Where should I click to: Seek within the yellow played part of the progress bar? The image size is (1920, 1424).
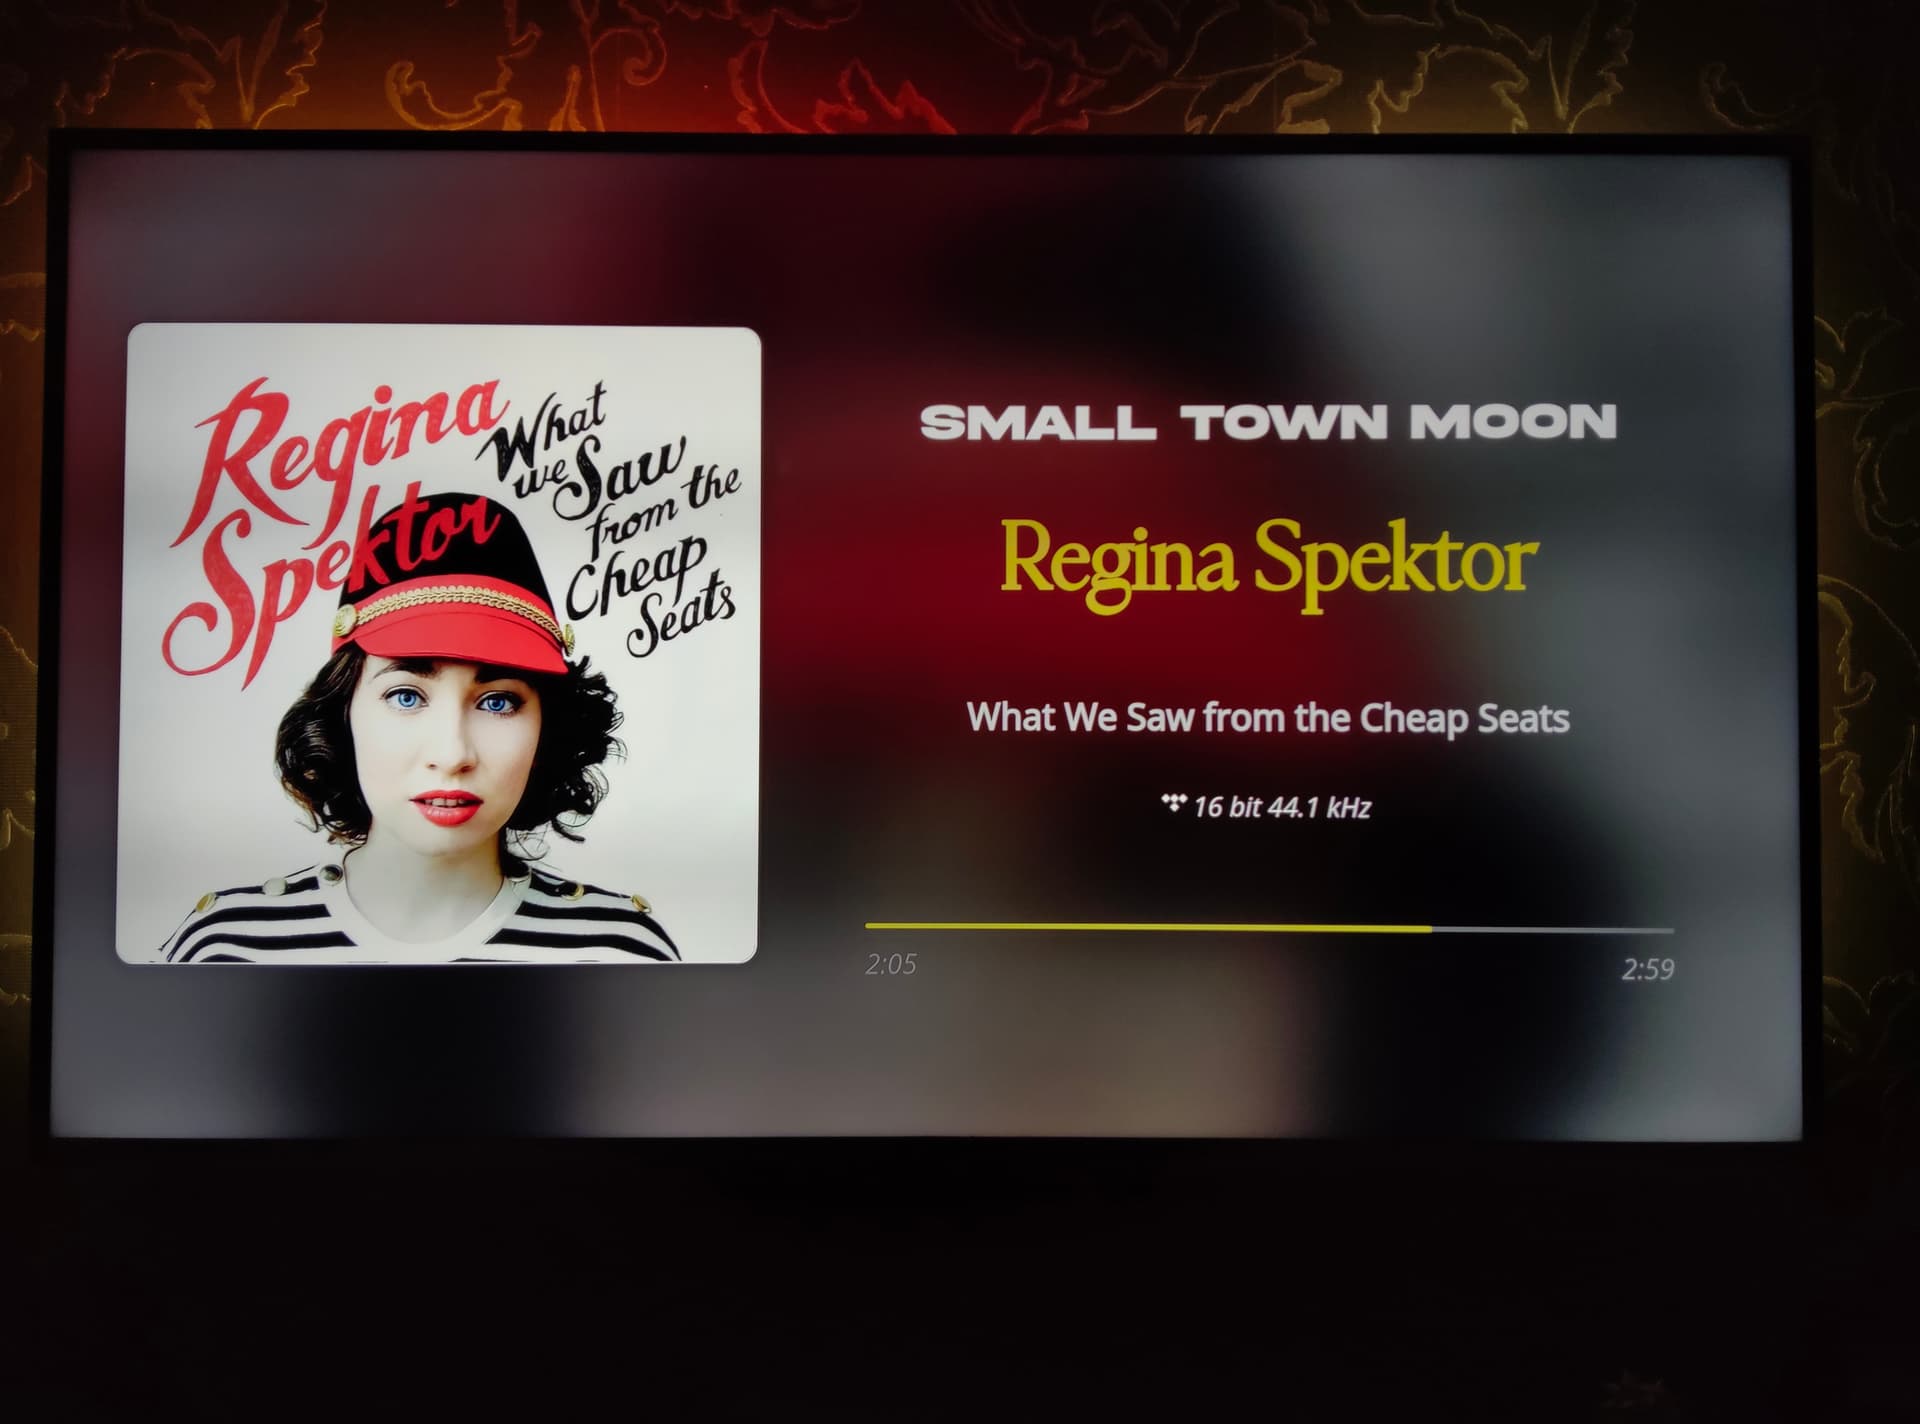1148,929
